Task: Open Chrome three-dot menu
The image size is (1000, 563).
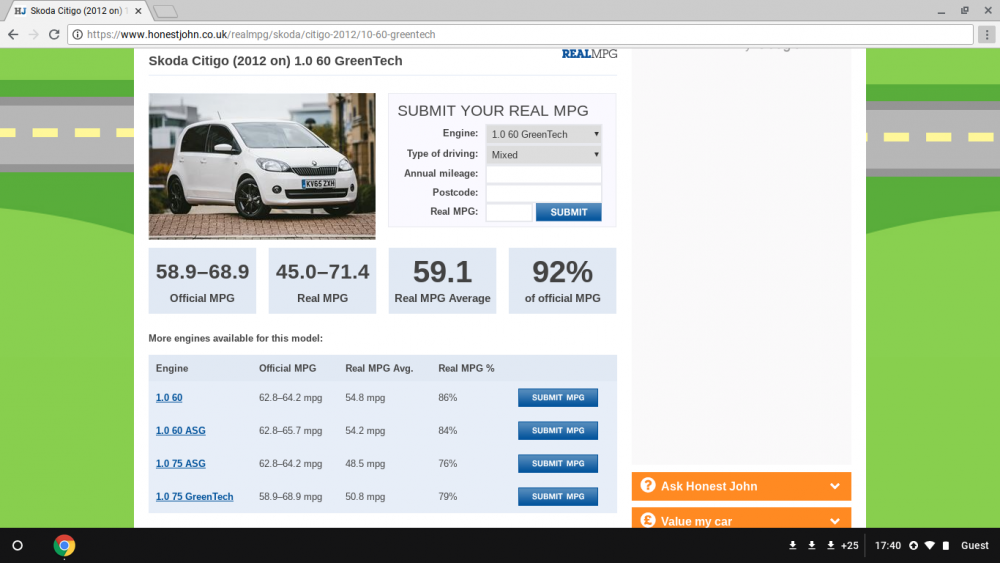Action: tap(987, 34)
